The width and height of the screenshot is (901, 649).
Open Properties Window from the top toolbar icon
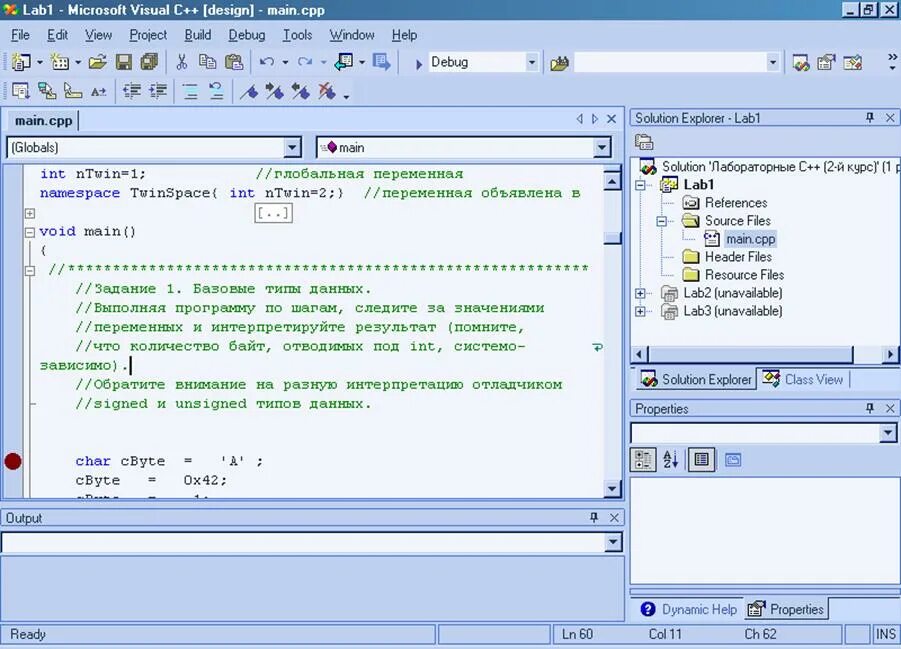(826, 62)
